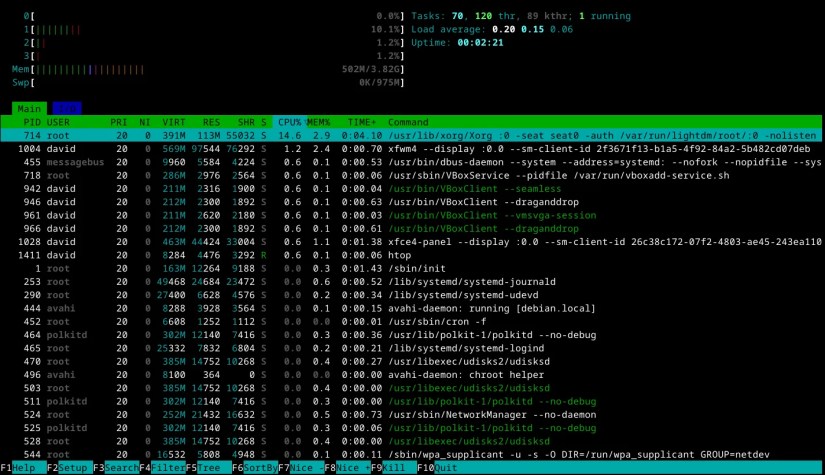
Task: Sort by the RES column header
Action: (212, 122)
